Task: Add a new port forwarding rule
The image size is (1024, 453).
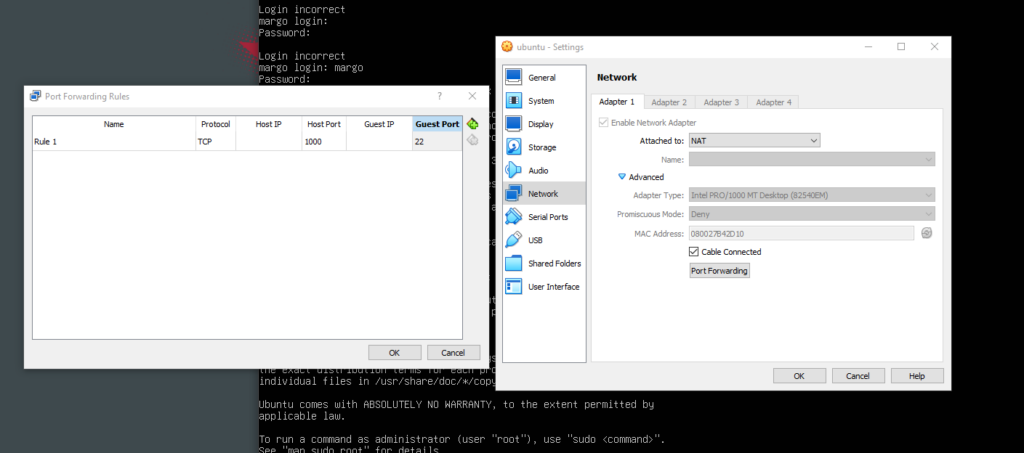Action: coord(473,124)
